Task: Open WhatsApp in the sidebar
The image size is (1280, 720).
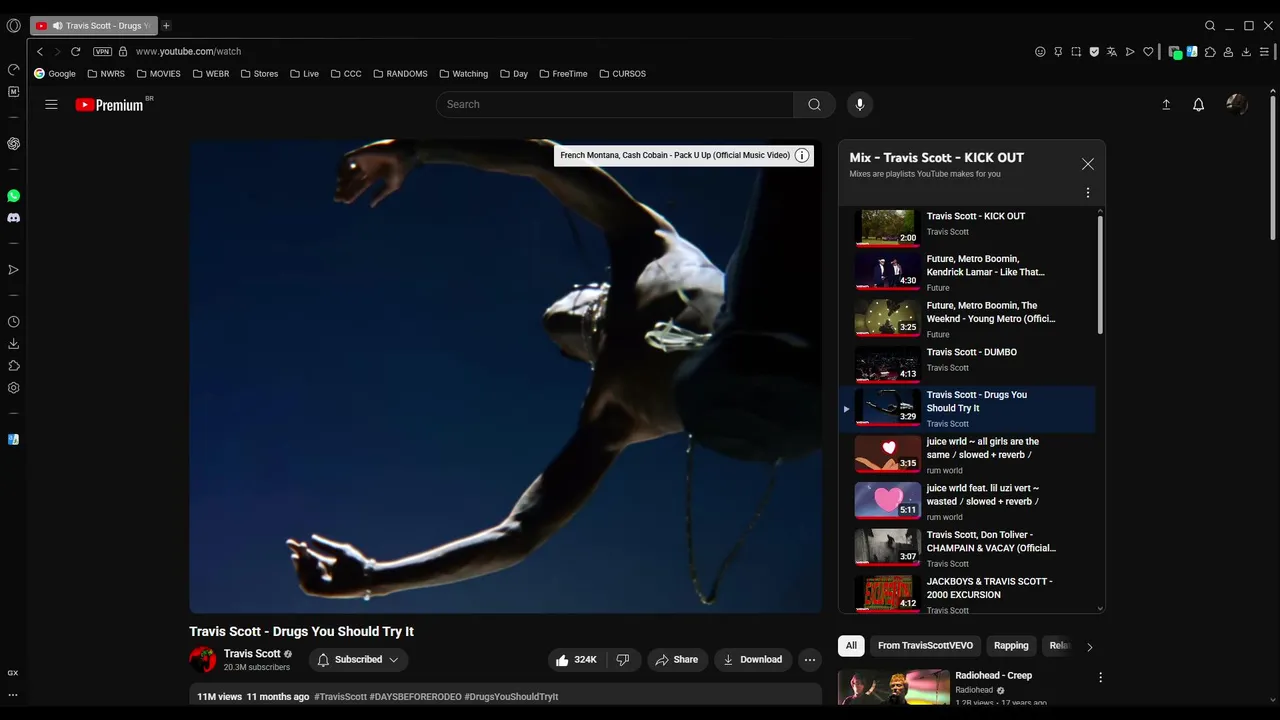Action: pyautogui.click(x=13, y=196)
